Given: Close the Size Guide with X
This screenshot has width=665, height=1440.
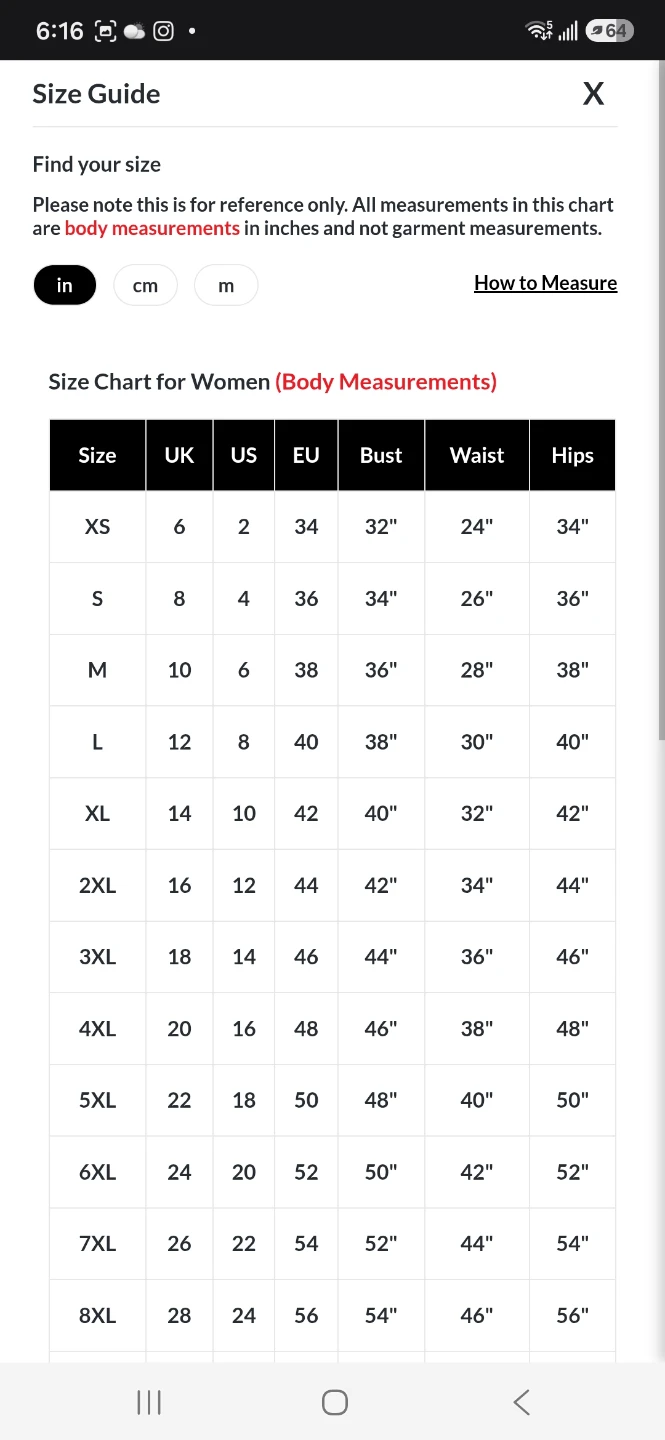Looking at the screenshot, I should point(594,94).
